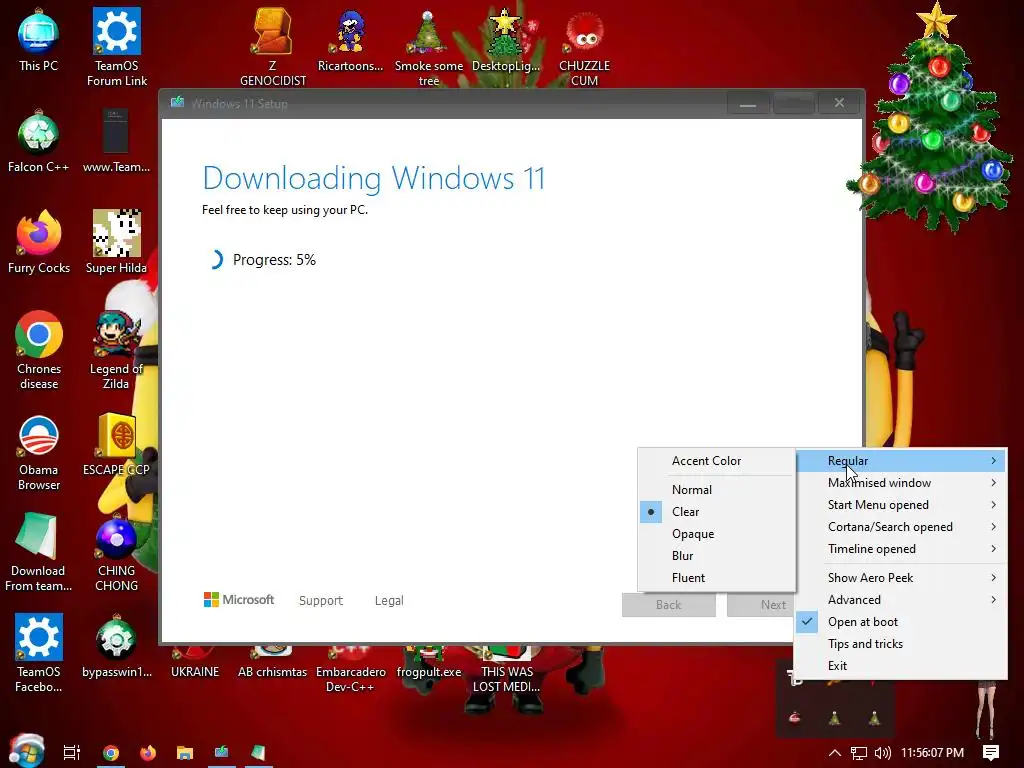
Task: Choose Accent Color in the submenu
Action: pyautogui.click(x=716, y=461)
